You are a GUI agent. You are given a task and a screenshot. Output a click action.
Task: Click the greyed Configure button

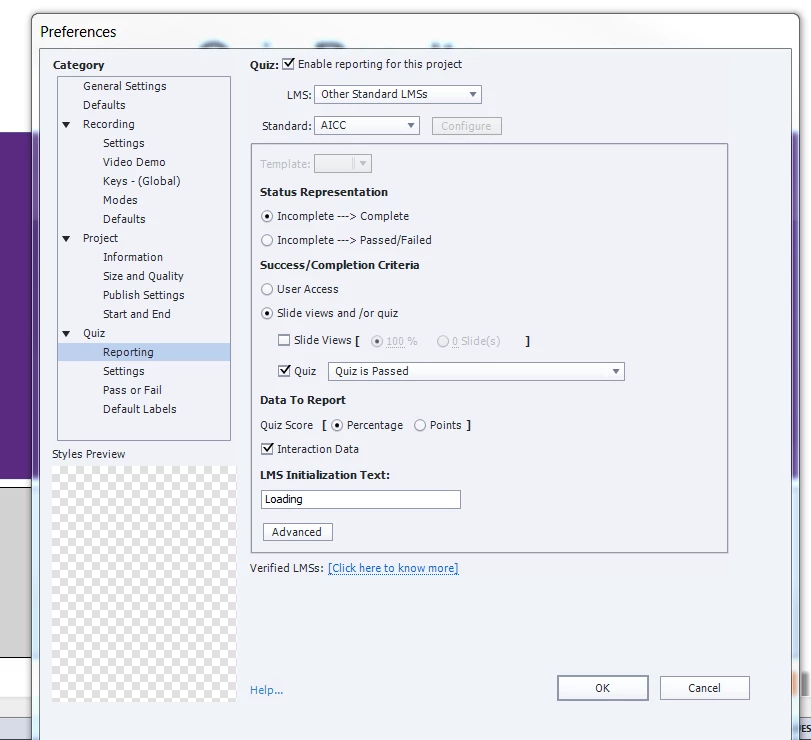(467, 126)
